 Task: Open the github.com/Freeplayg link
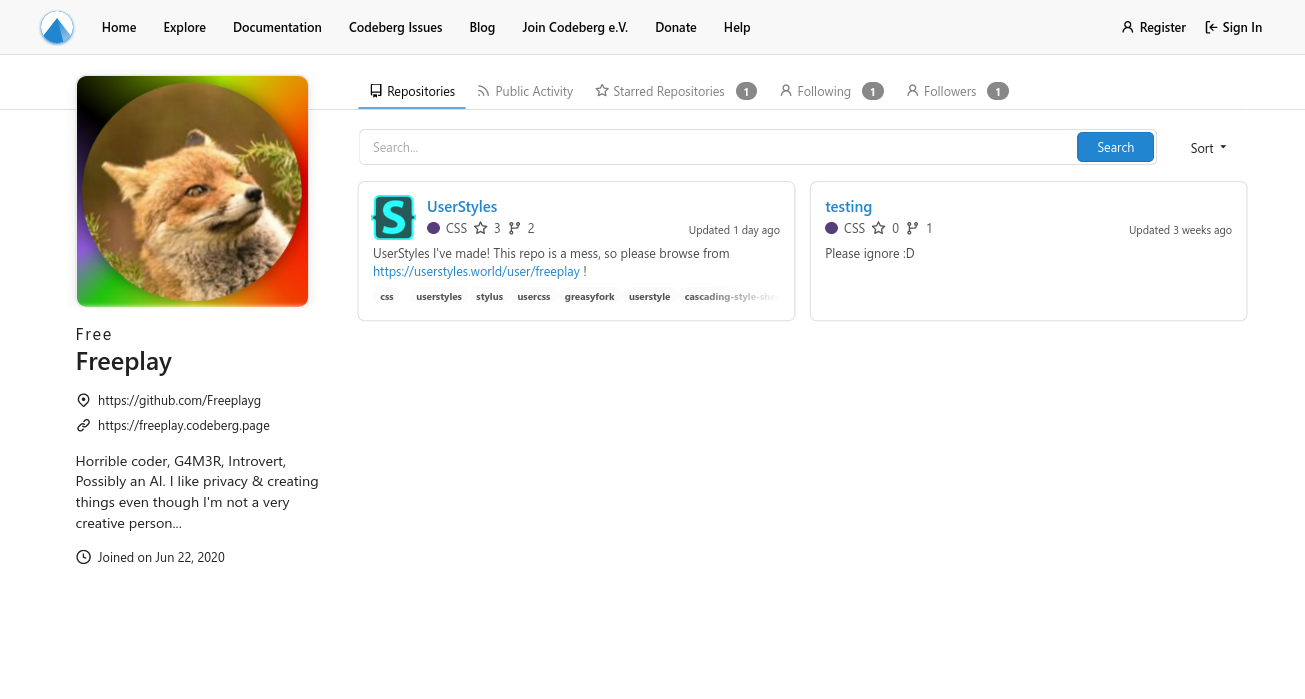180,400
